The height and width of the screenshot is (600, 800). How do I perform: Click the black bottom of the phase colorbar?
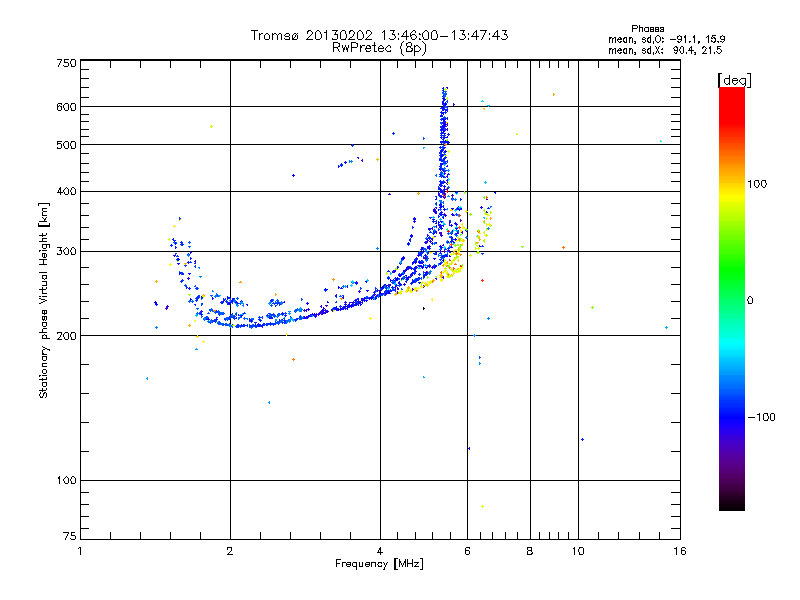(732, 503)
